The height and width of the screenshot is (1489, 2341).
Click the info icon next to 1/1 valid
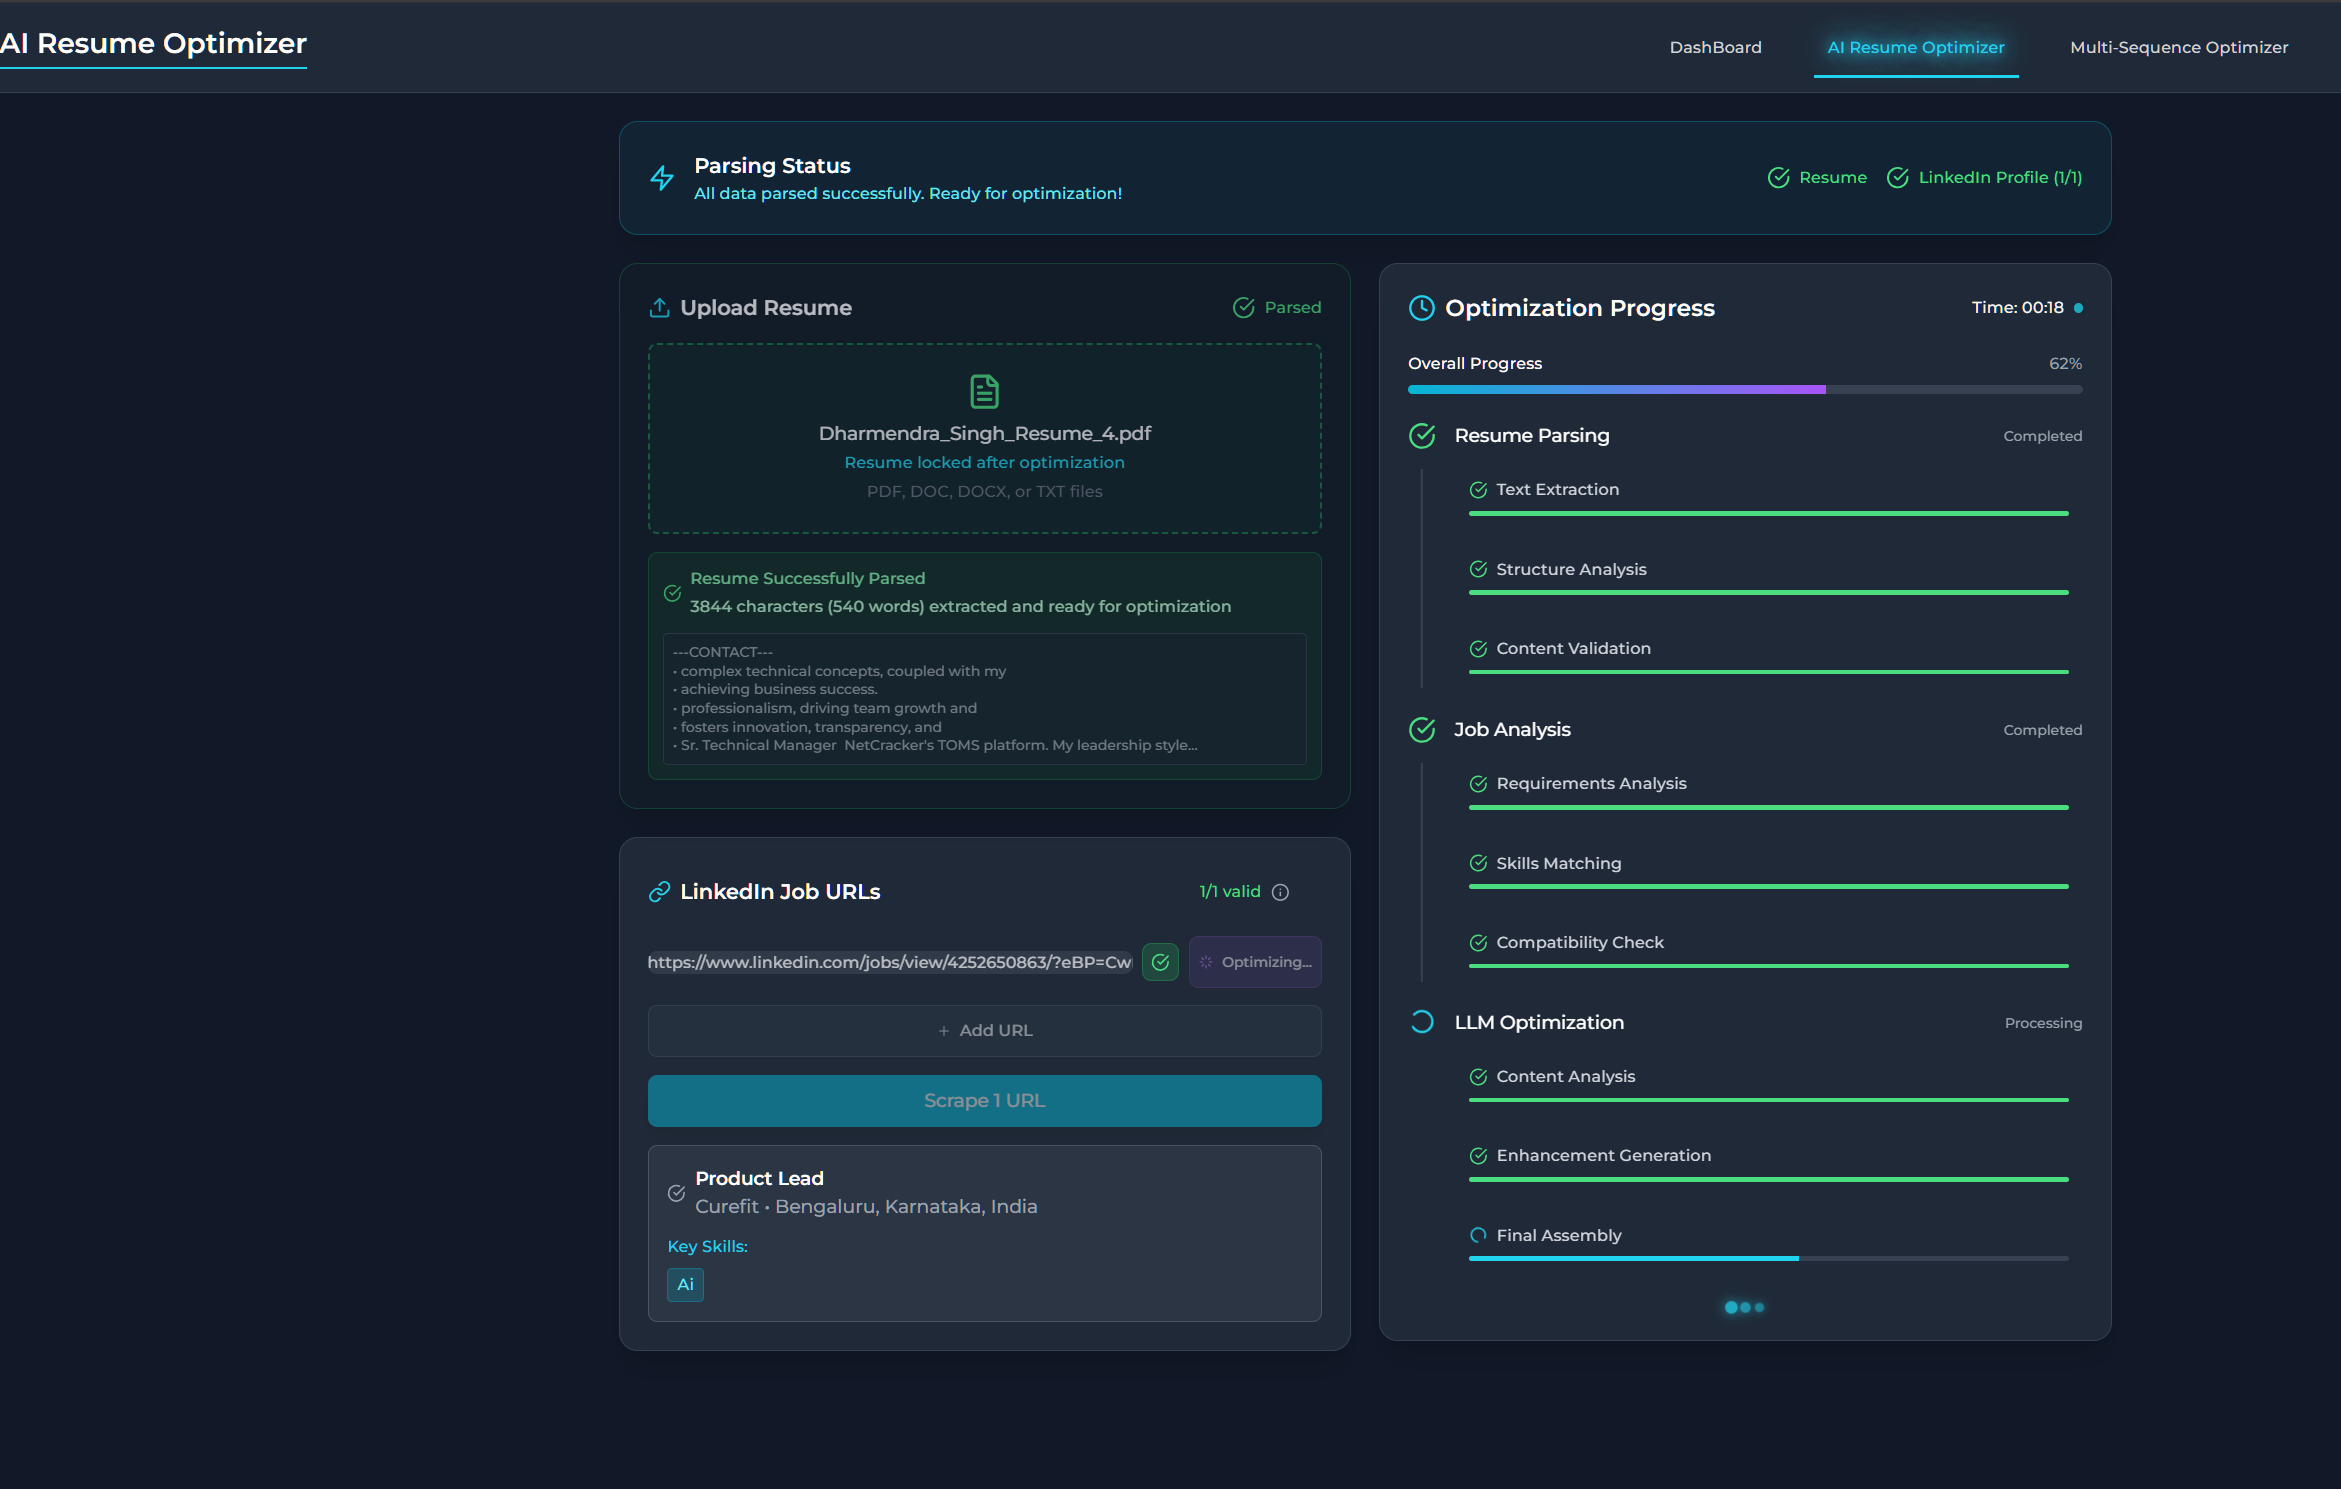[1280, 892]
